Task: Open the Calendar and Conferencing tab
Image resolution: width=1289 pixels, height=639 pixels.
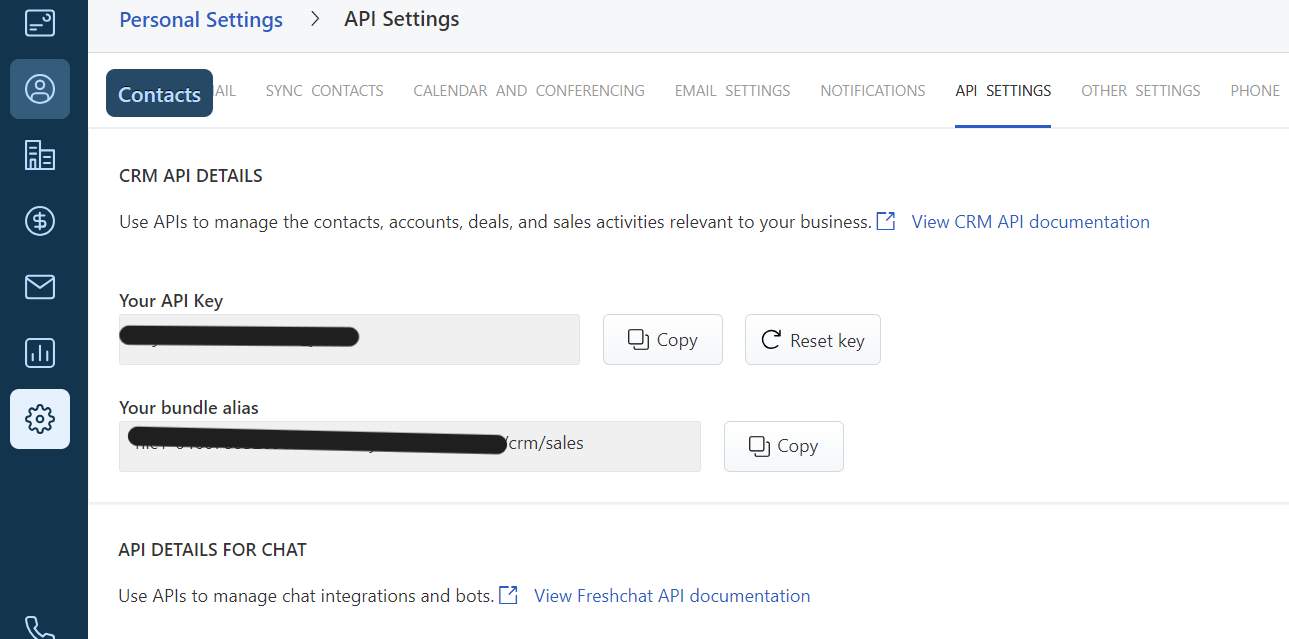Action: (x=529, y=91)
